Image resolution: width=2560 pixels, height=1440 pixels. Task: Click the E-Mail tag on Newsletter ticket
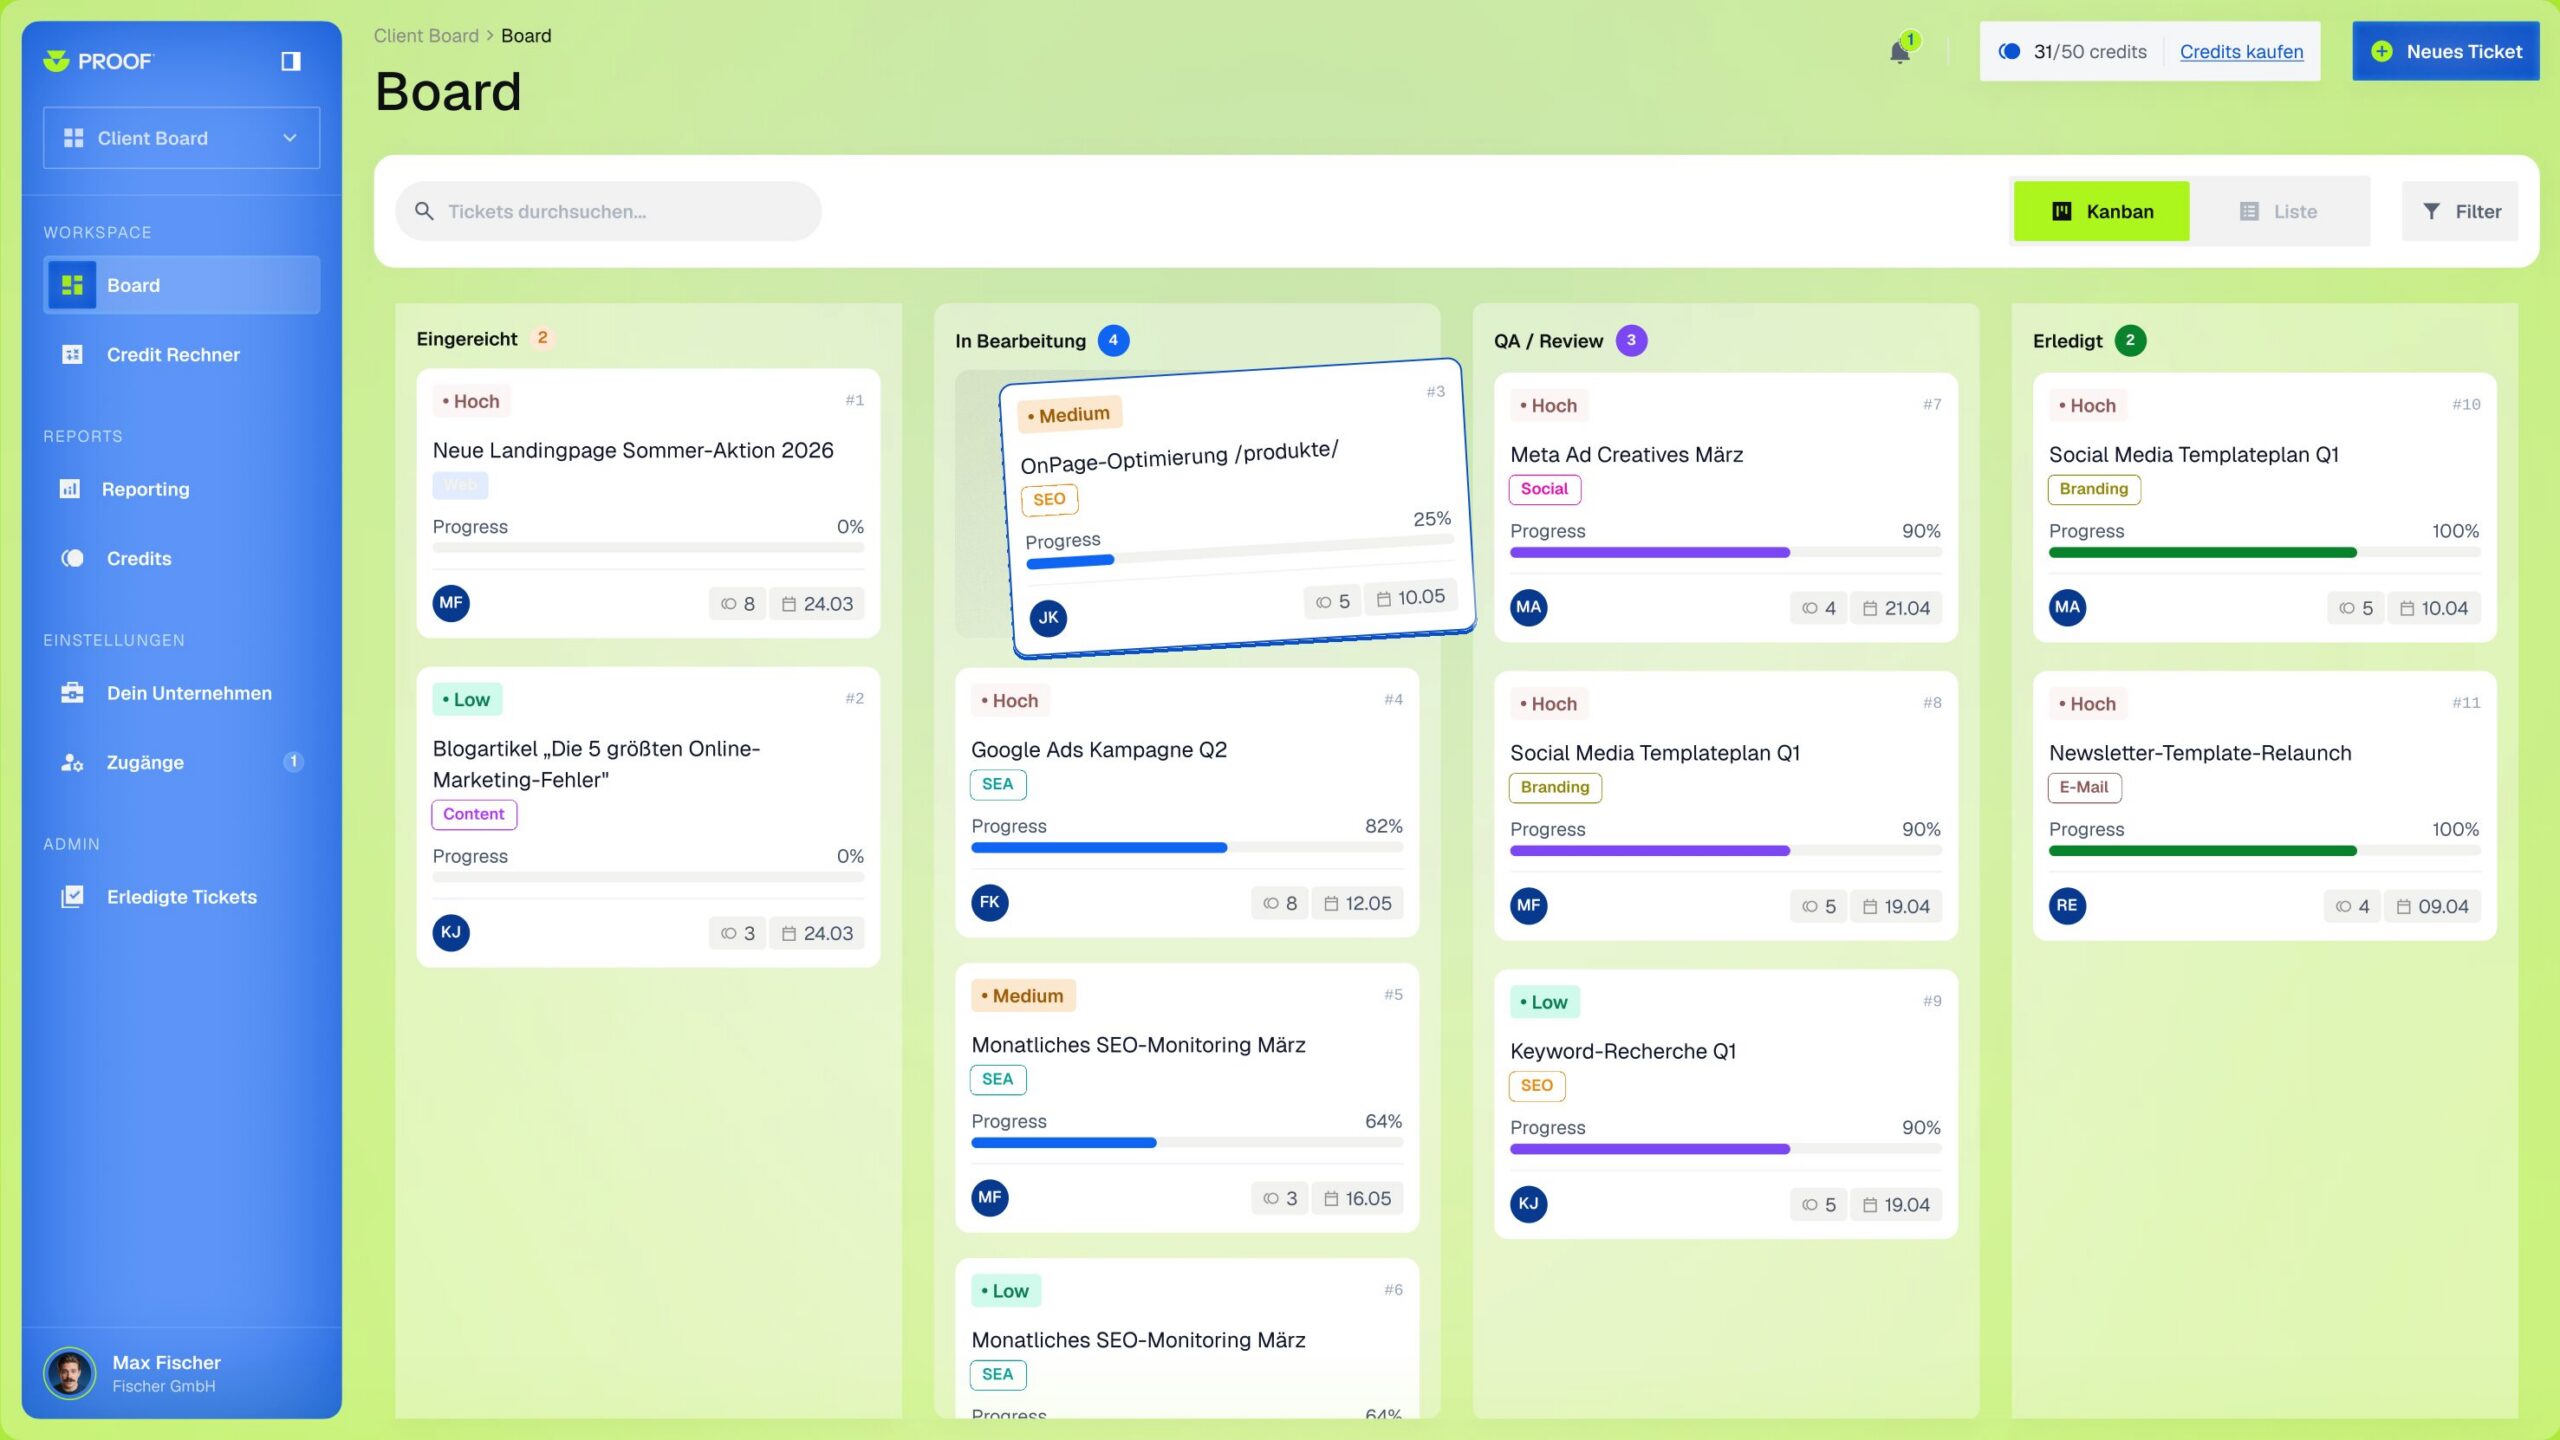[2084, 787]
